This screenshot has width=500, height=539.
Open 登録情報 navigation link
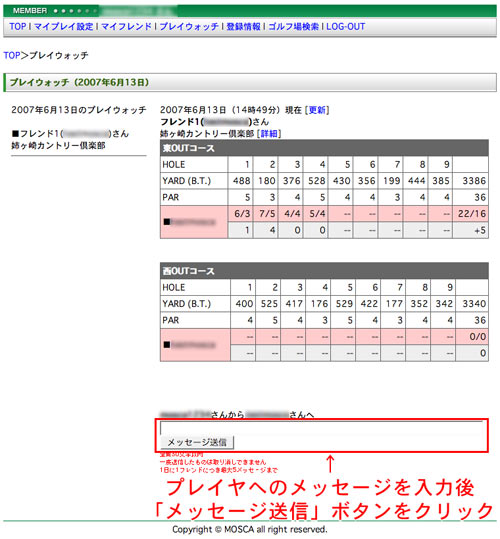coord(243,26)
